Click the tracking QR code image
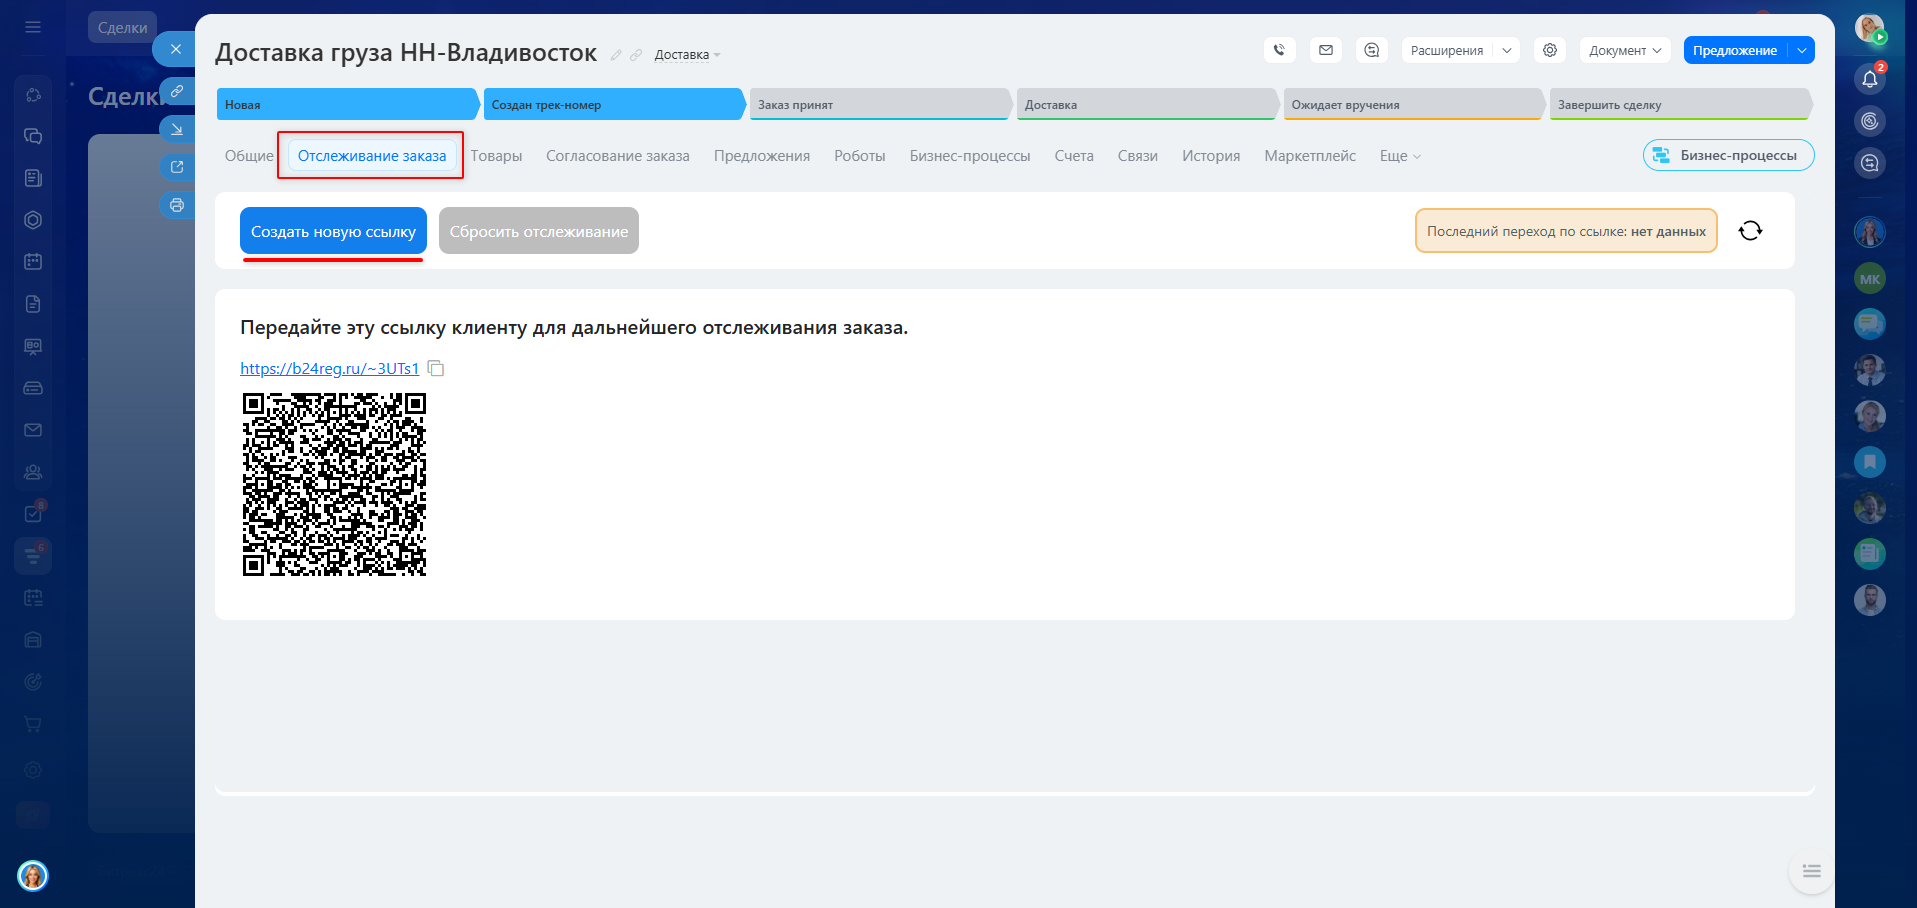This screenshot has height=908, width=1917. click(334, 484)
